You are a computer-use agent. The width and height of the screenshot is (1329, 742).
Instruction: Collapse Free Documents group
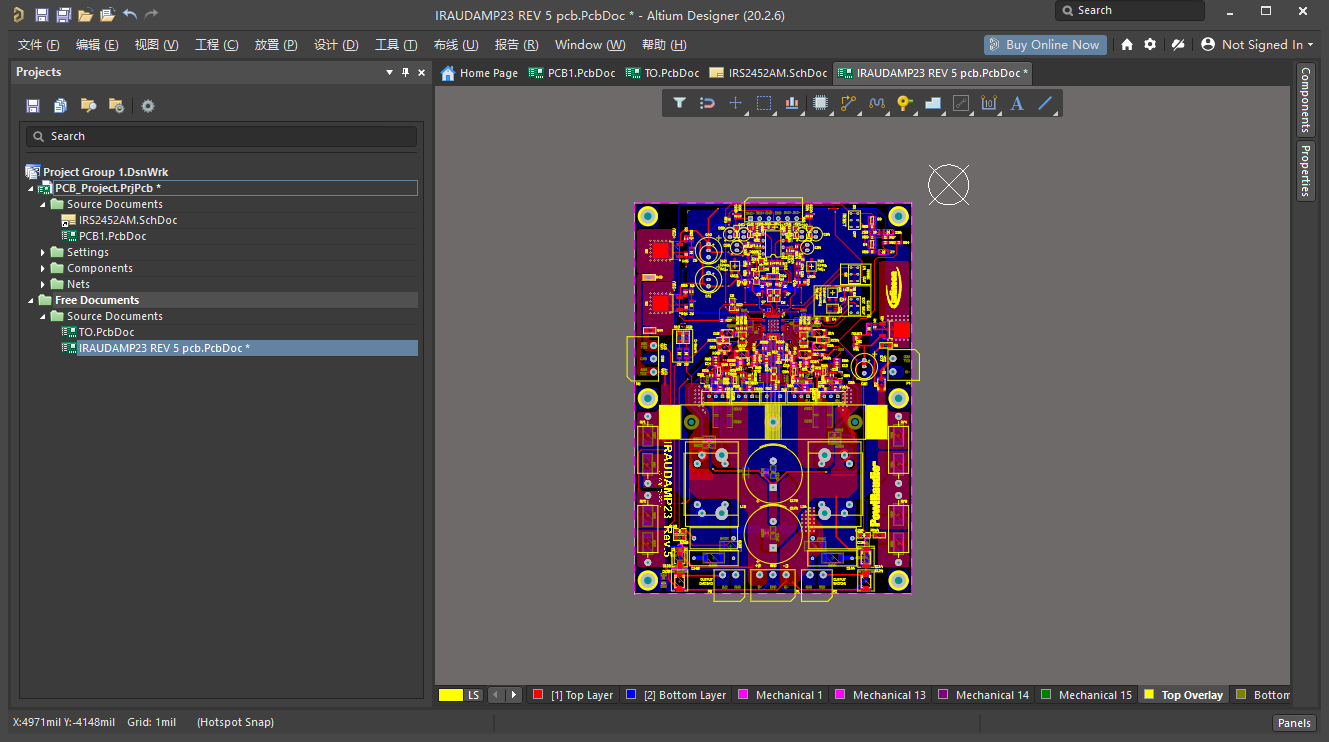[31, 300]
